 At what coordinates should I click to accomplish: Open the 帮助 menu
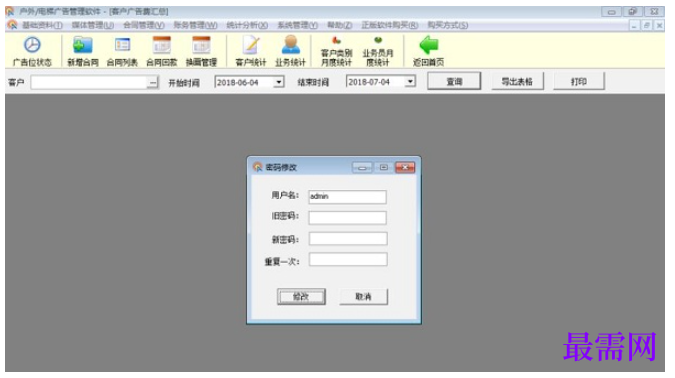tap(339, 25)
